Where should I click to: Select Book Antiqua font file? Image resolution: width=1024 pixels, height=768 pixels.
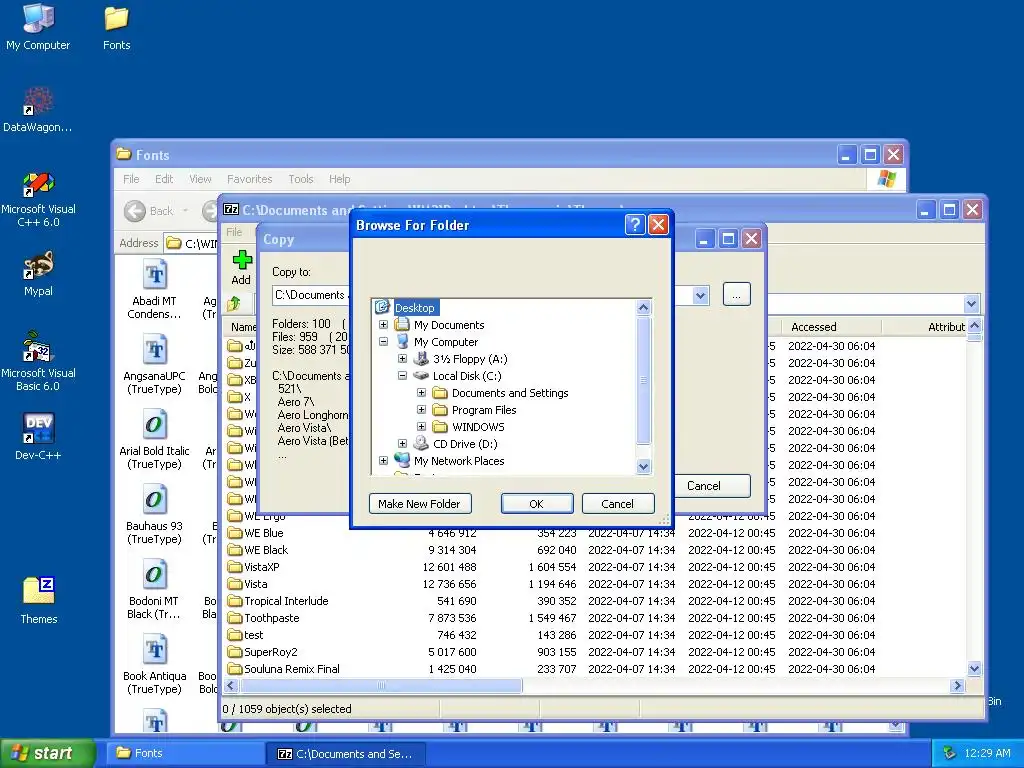click(x=154, y=664)
